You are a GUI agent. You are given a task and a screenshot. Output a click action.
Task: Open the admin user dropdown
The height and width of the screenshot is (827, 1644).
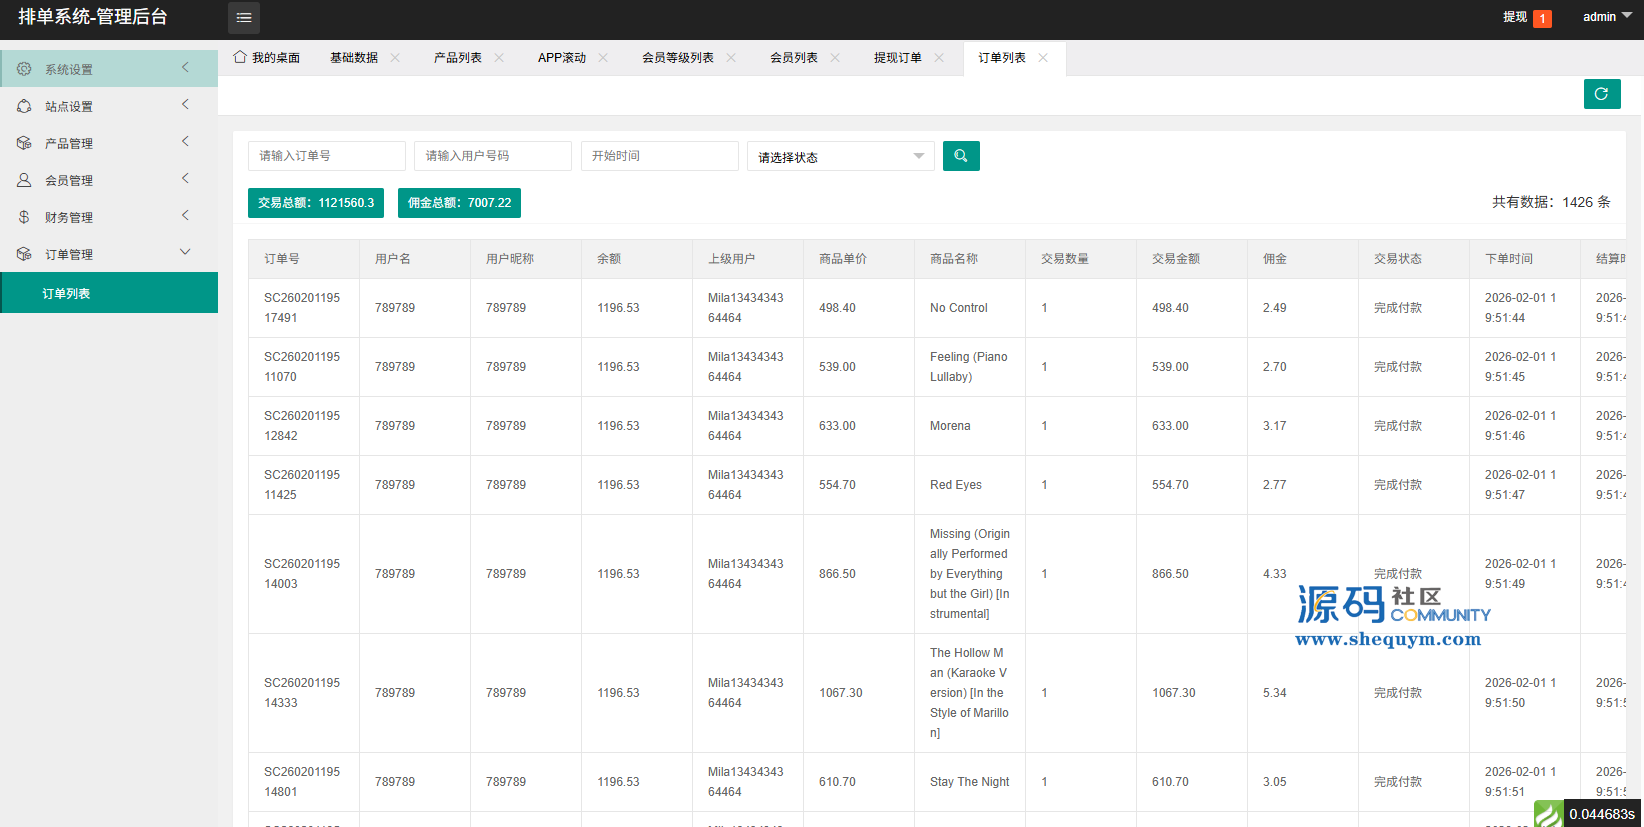tap(1606, 17)
